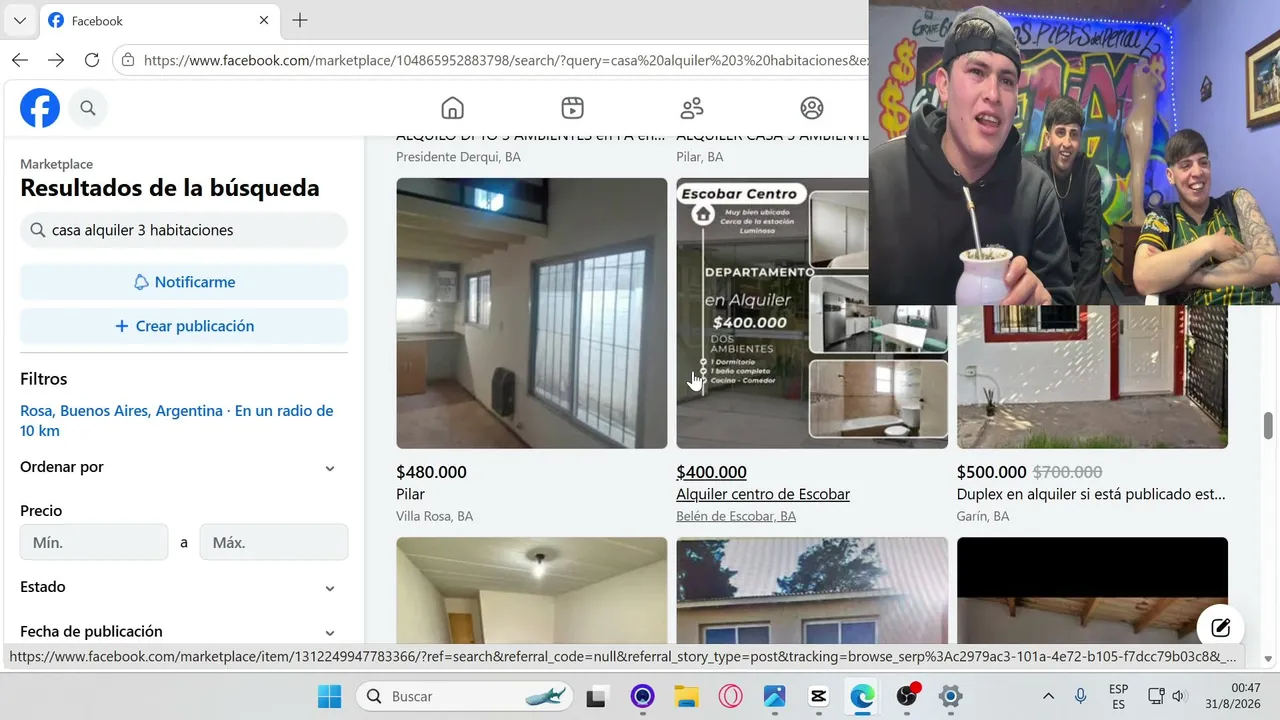Click the marketplace search field
The width and height of the screenshot is (1280, 720).
pos(184,230)
